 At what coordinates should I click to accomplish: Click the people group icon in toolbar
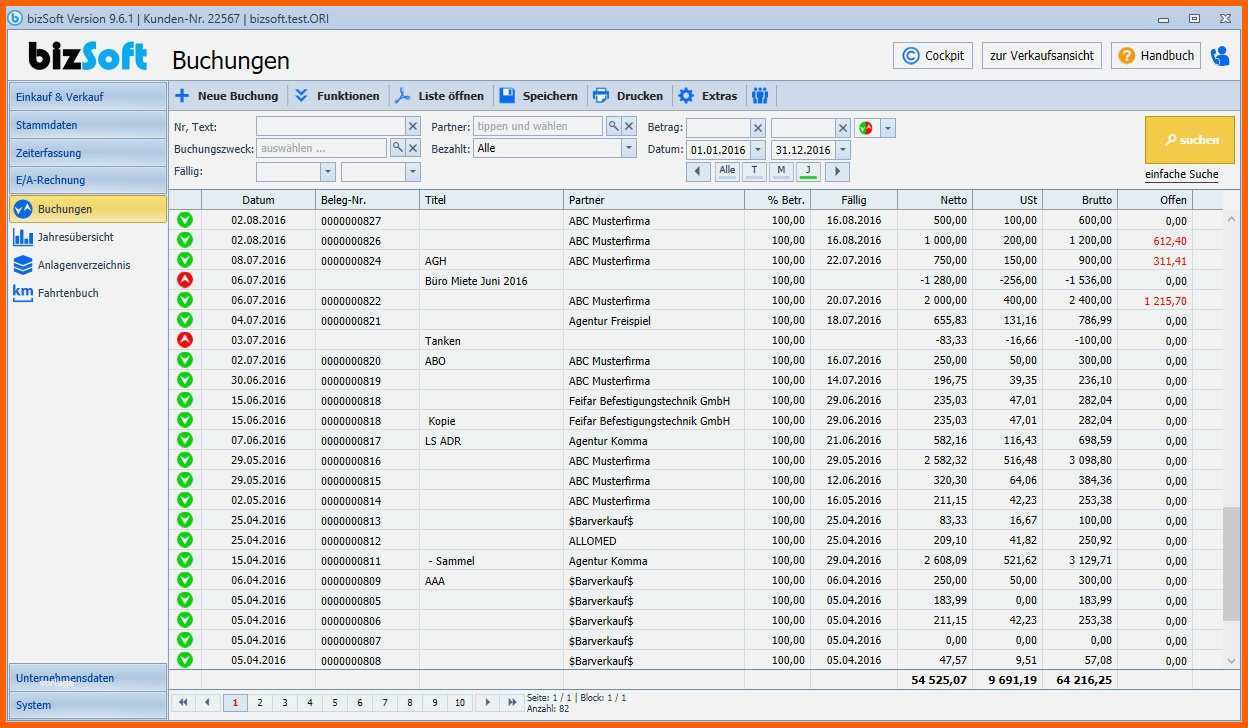click(760, 96)
